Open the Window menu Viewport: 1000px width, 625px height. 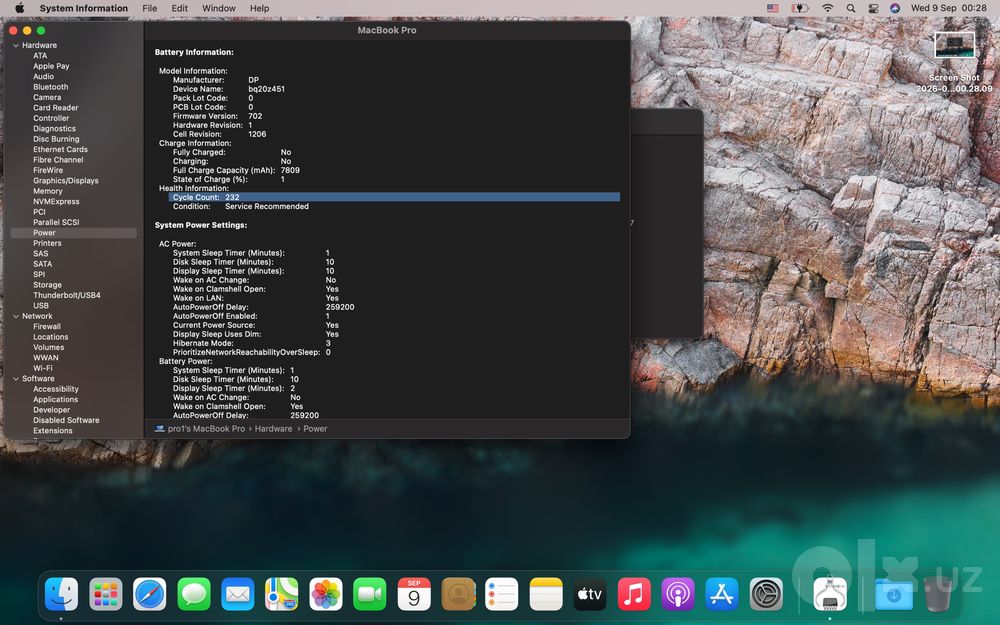(x=219, y=8)
